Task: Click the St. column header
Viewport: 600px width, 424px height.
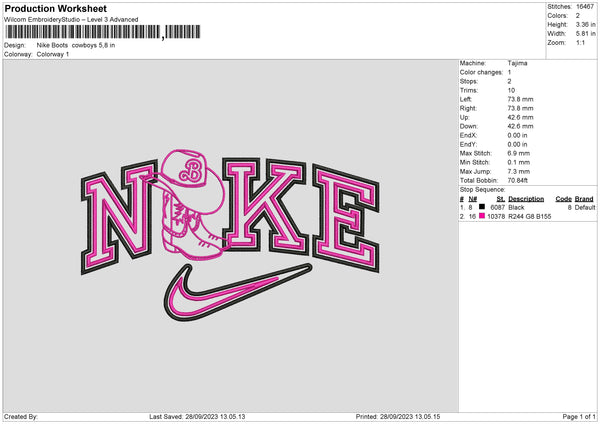Action: pyautogui.click(x=501, y=199)
